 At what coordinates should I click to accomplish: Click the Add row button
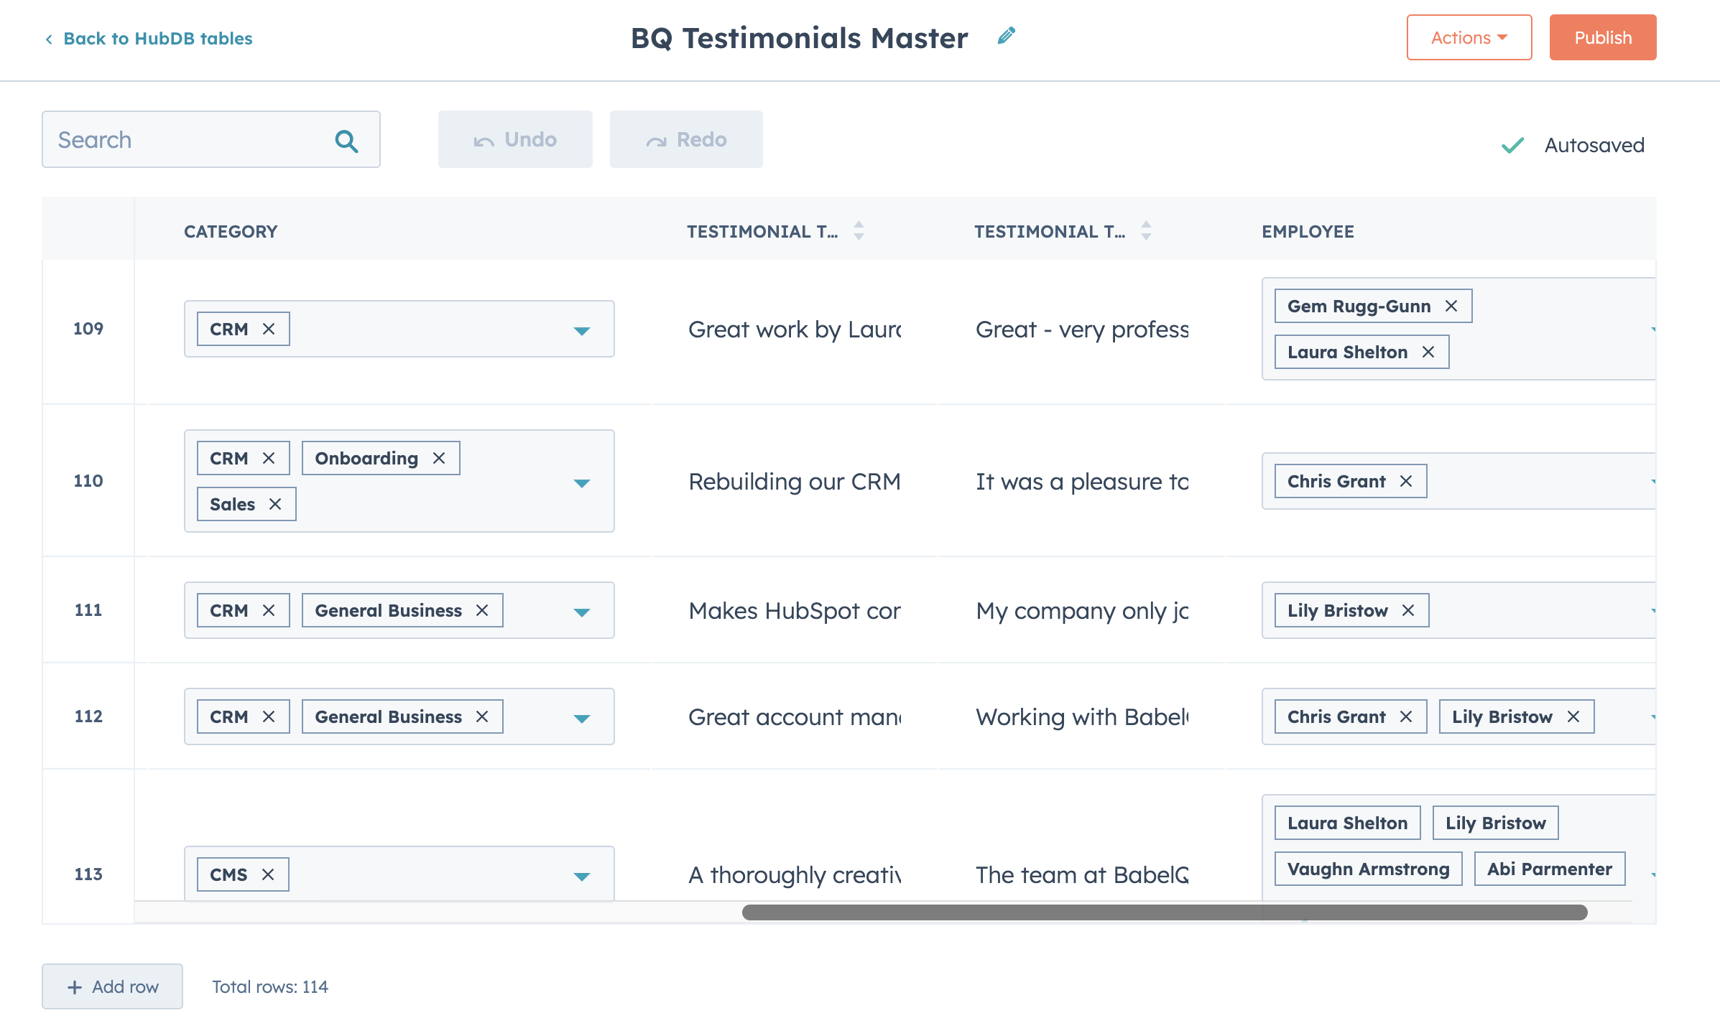[112, 986]
